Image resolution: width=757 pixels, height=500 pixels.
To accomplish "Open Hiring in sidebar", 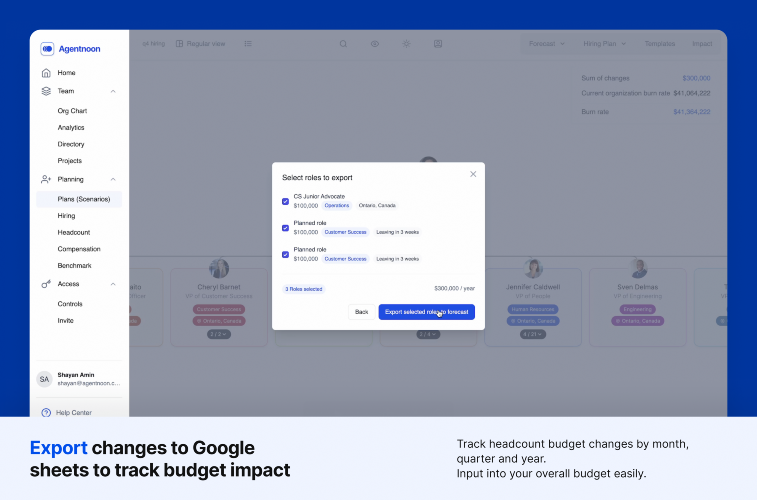I will click(66, 216).
